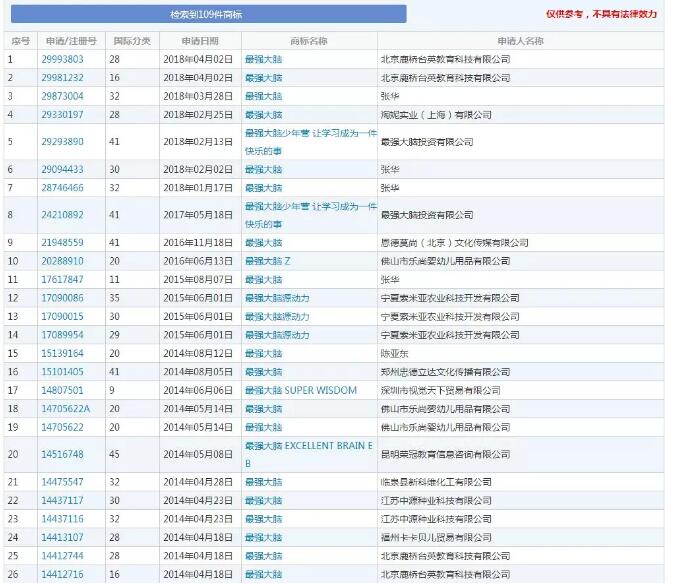Select date 2018年04月02日 in row 1

click(x=198, y=59)
